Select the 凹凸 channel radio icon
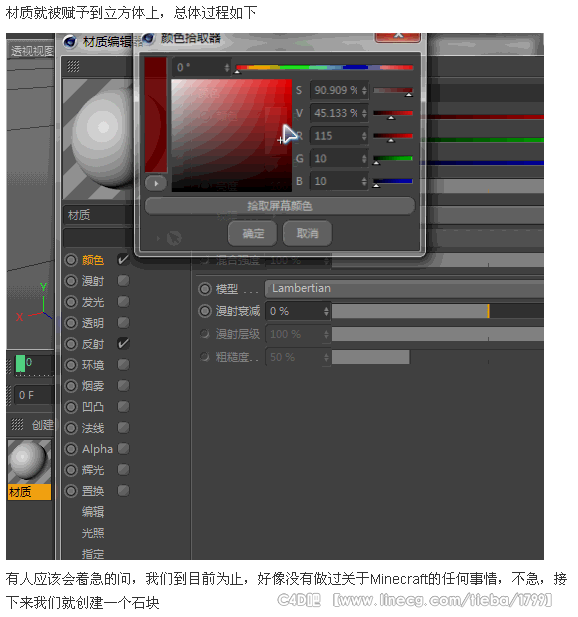This screenshot has height=617, width=578. (x=71, y=407)
